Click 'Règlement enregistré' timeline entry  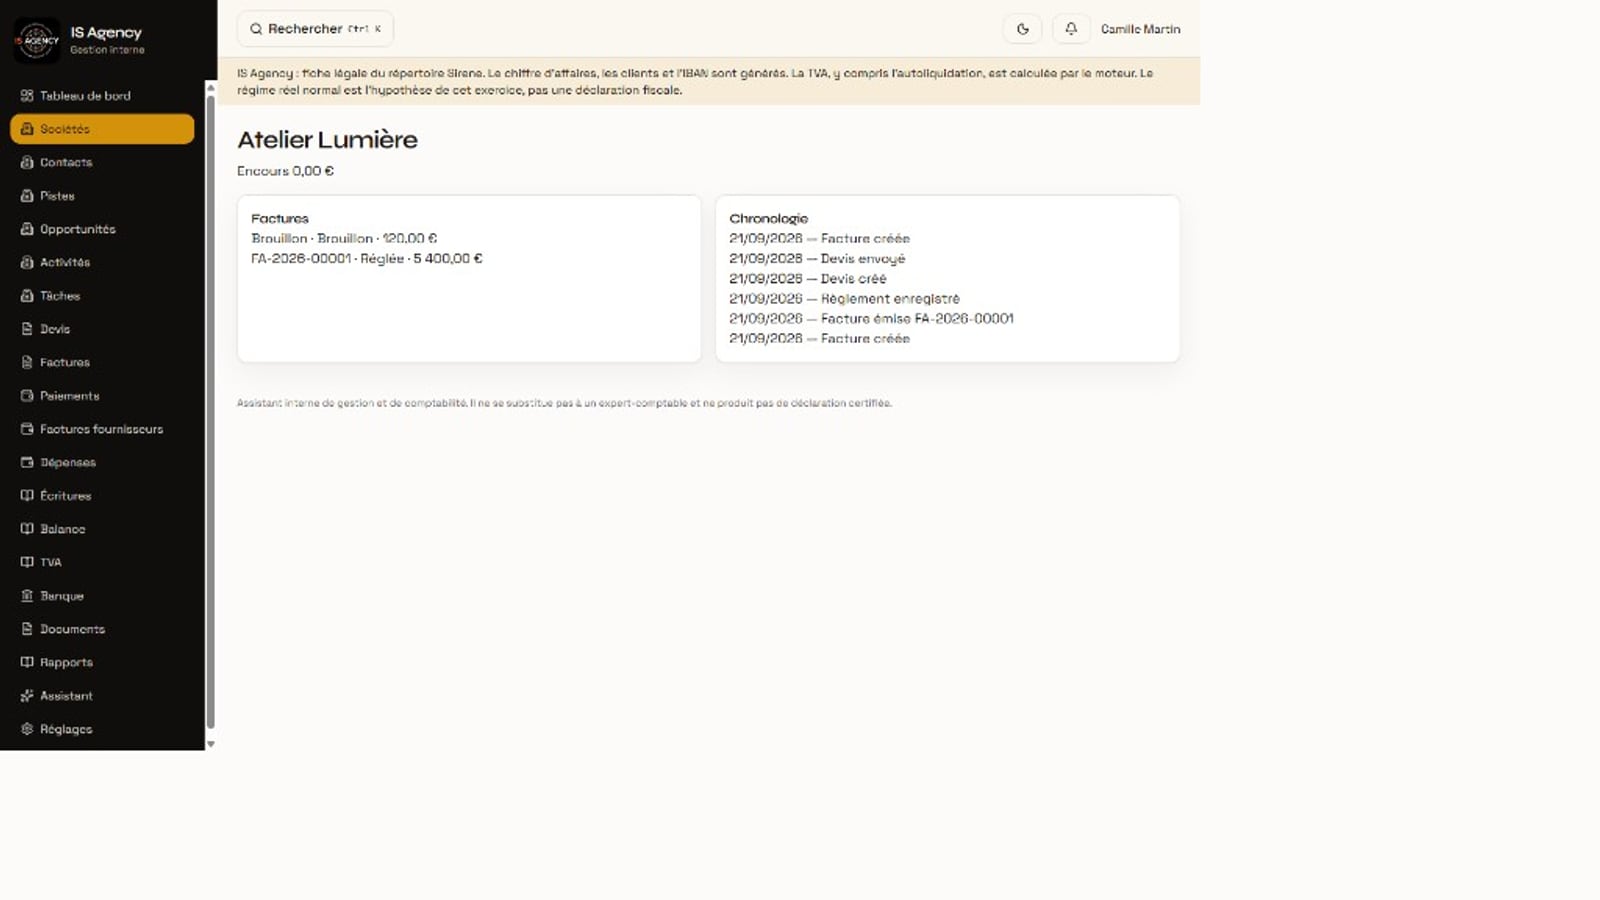[x=844, y=298]
